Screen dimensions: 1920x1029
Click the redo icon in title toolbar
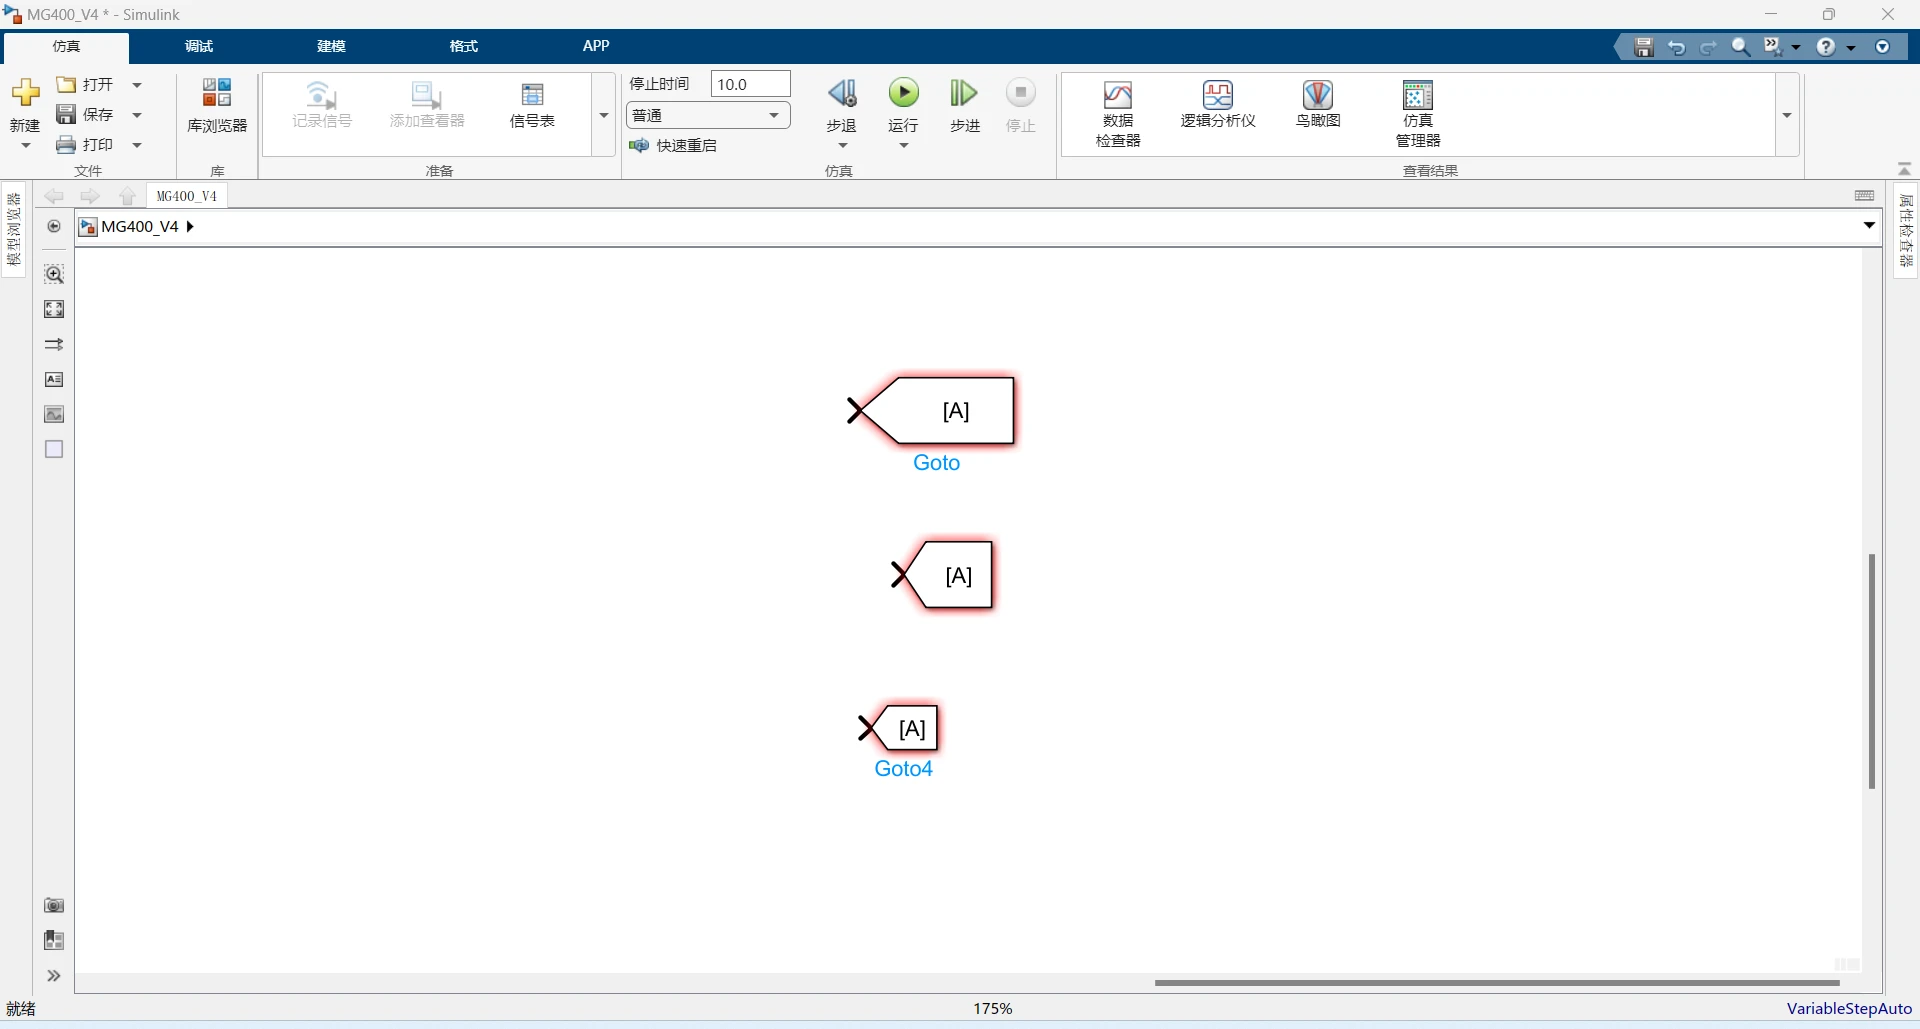tap(1709, 47)
